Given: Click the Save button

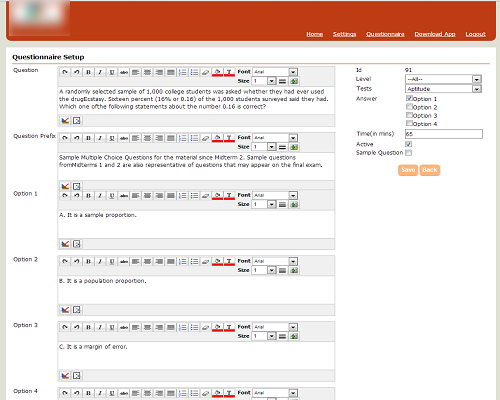Looking at the screenshot, I should (x=408, y=170).
